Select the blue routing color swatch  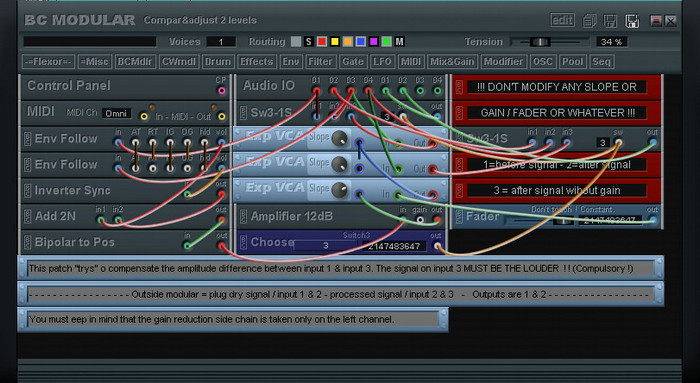tap(361, 42)
